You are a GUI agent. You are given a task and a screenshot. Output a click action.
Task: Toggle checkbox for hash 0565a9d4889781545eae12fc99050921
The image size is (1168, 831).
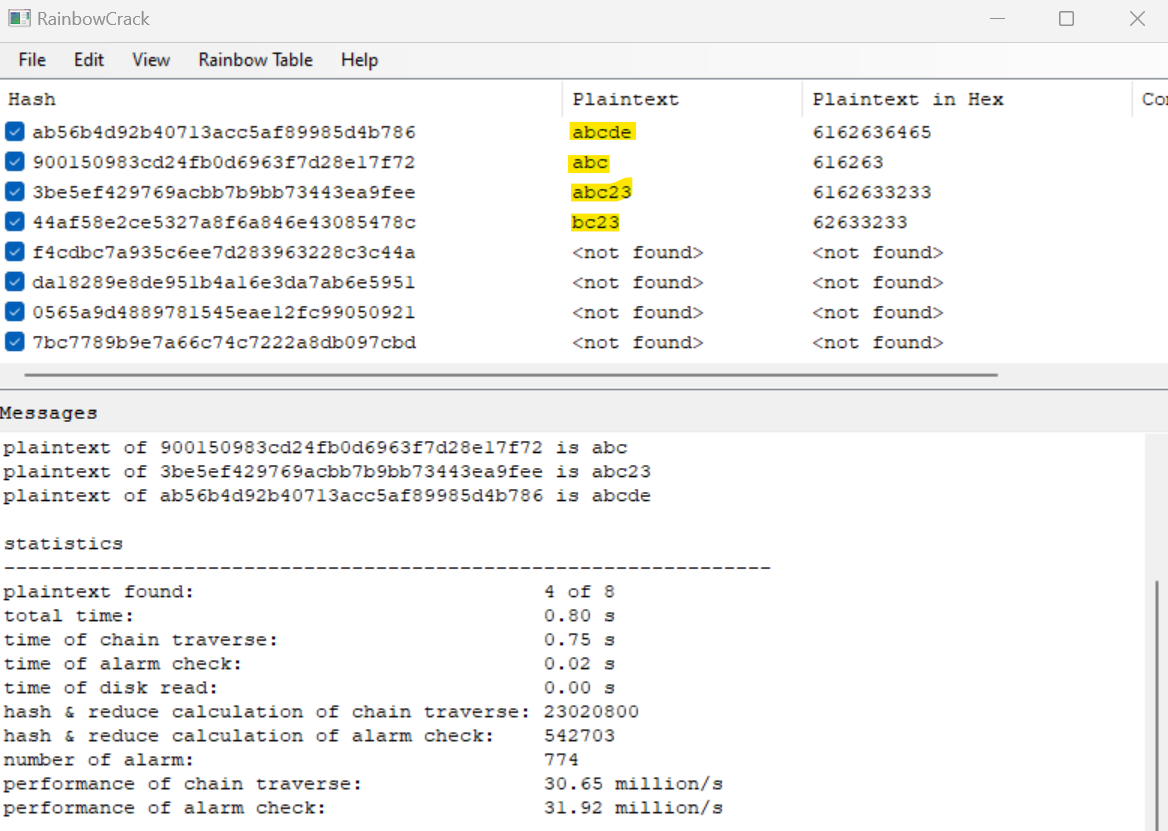(14, 312)
